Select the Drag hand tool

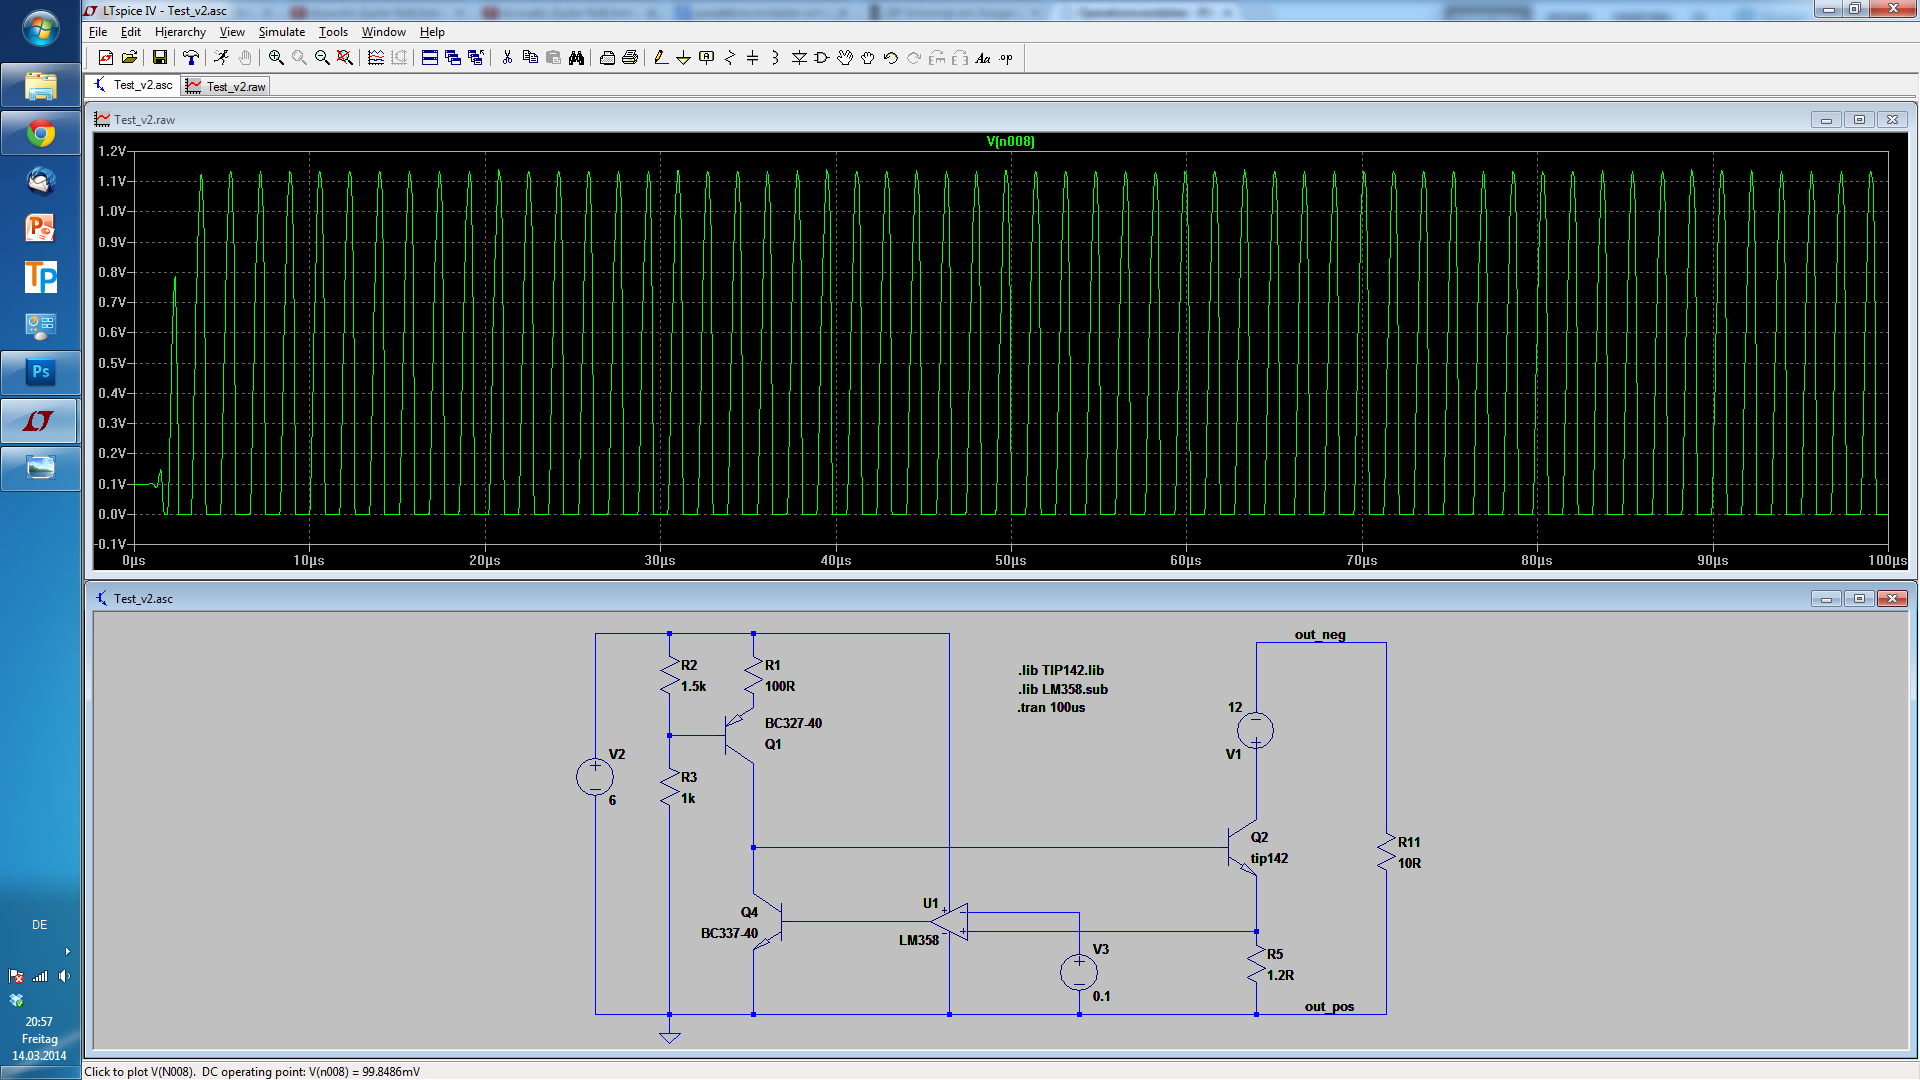[867, 58]
